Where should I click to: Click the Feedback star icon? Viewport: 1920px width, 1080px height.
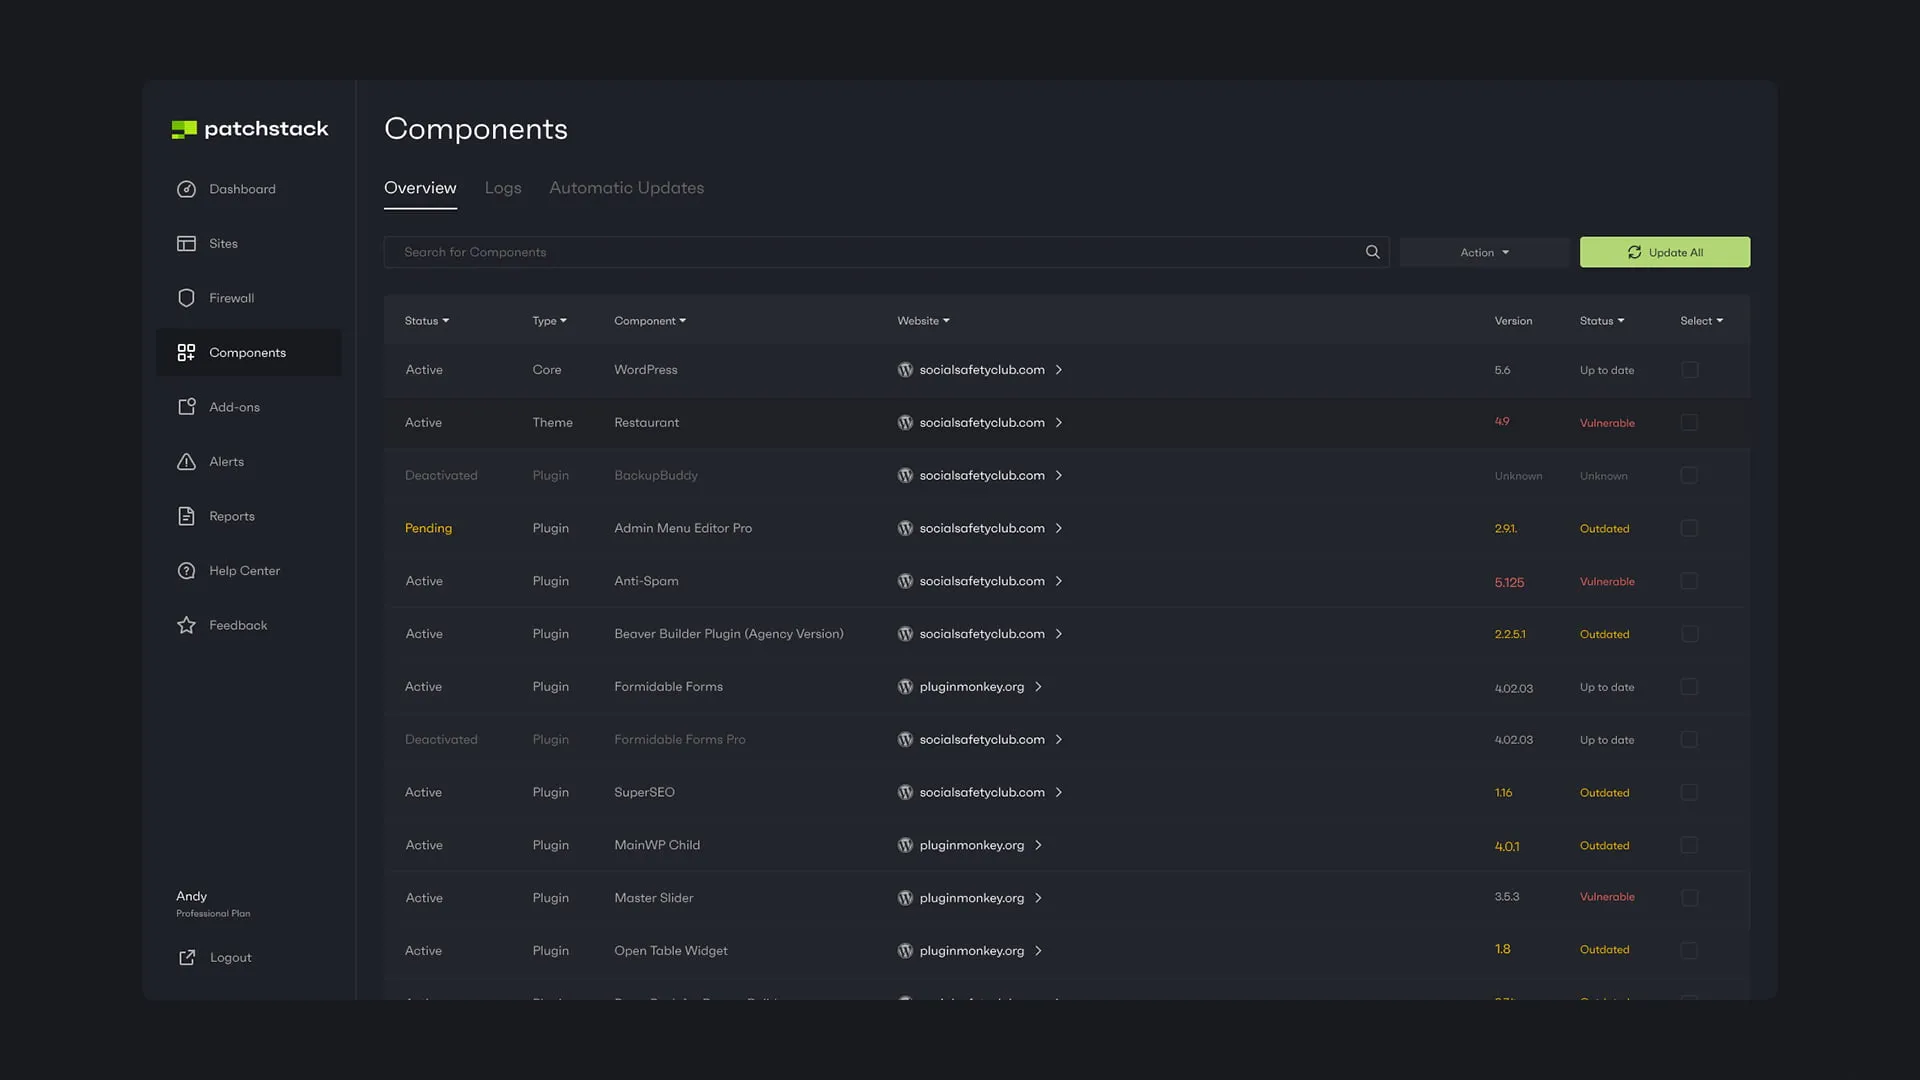coord(186,625)
